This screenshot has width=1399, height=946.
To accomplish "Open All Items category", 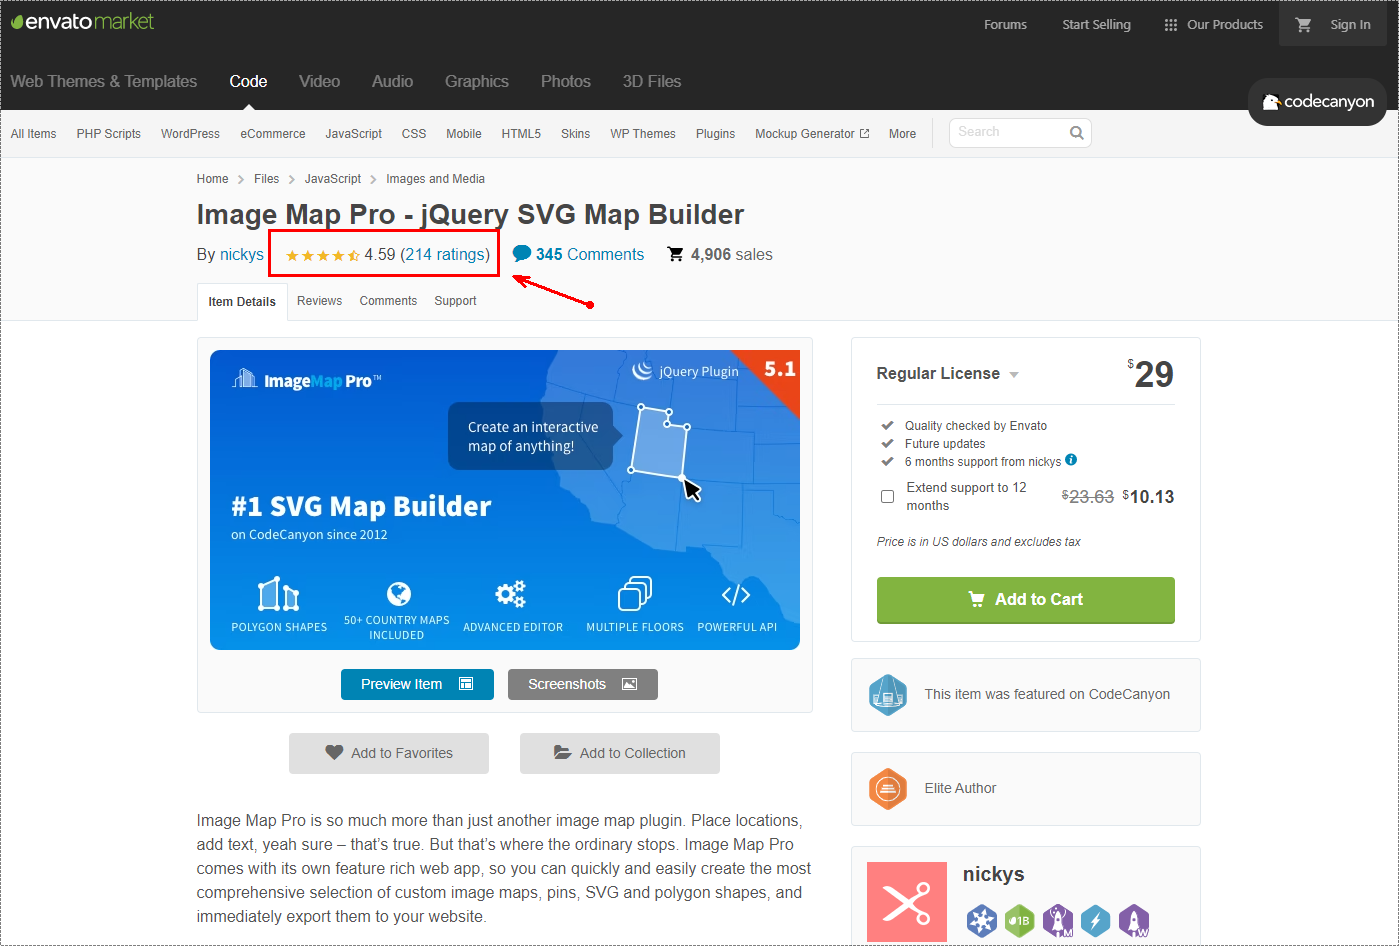I will click(33, 134).
